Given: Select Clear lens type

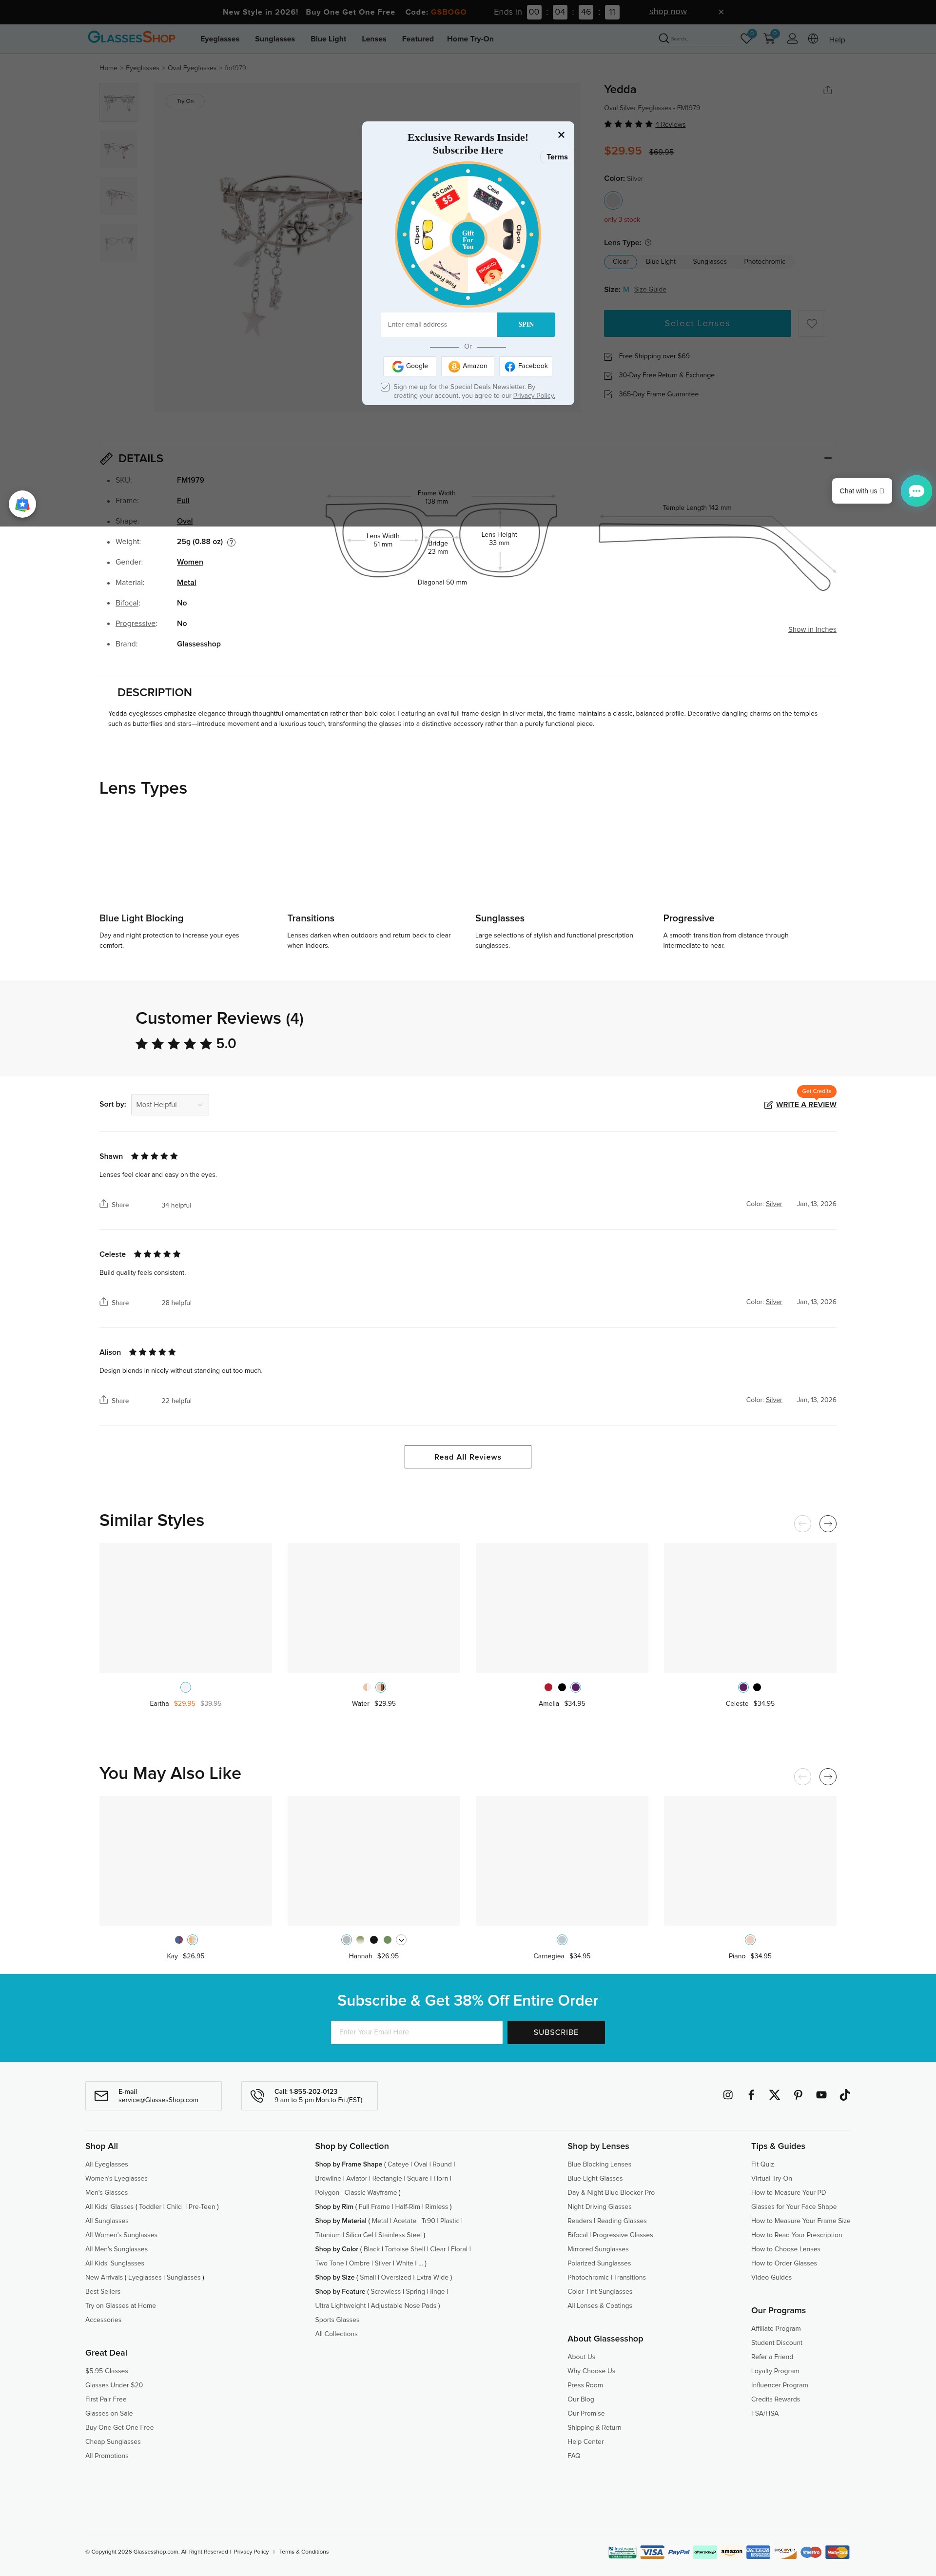Looking at the screenshot, I should pos(620,261).
